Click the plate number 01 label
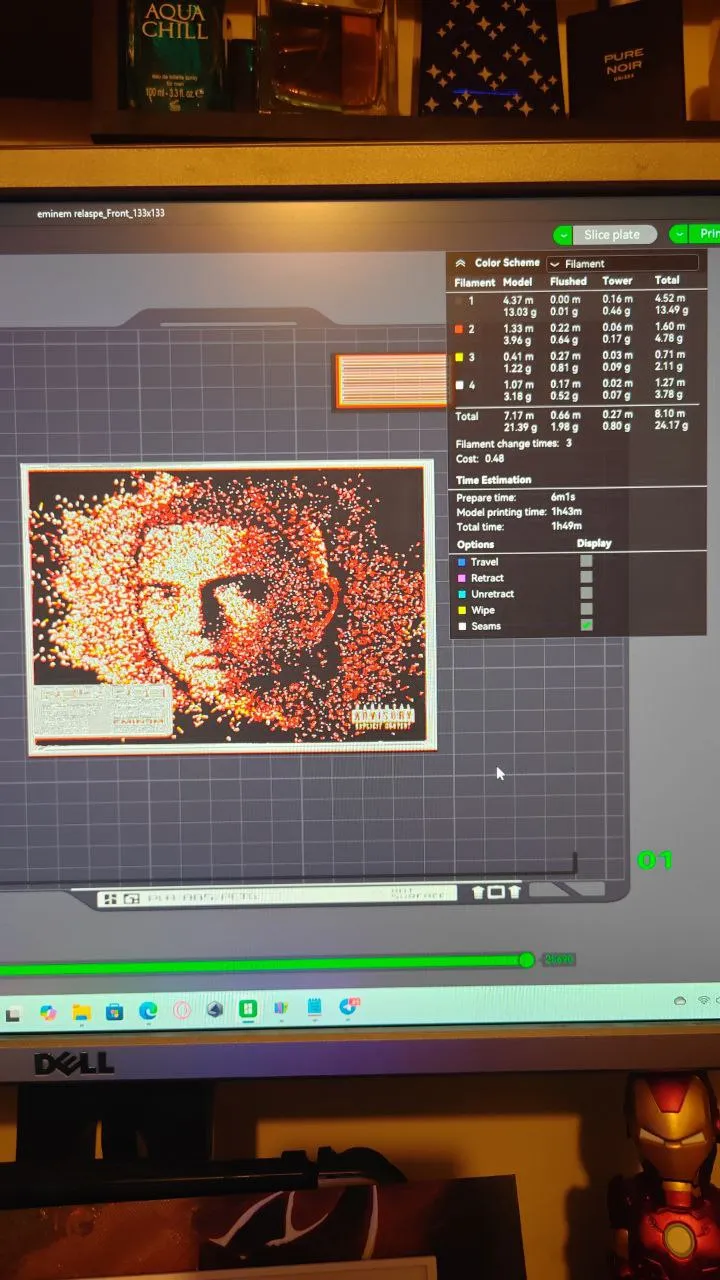720x1280 pixels. tap(655, 860)
